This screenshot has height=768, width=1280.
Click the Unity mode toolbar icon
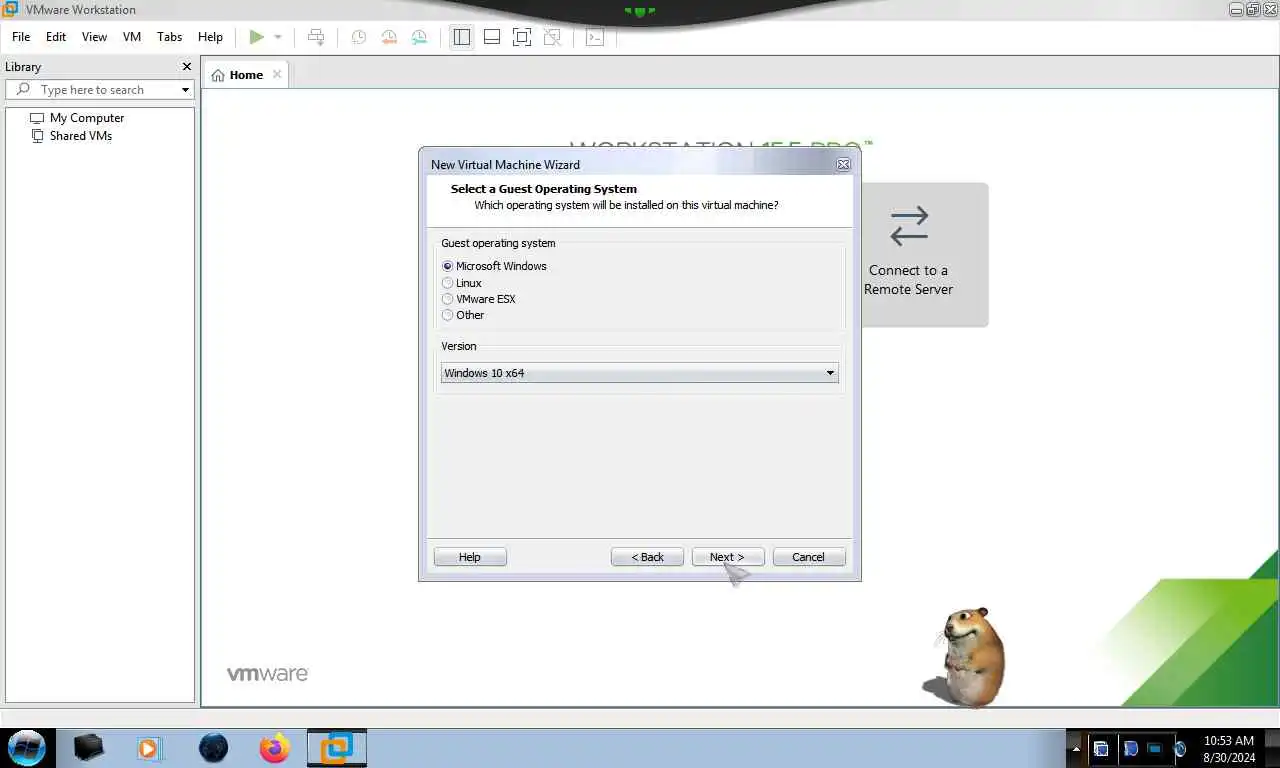tap(552, 37)
